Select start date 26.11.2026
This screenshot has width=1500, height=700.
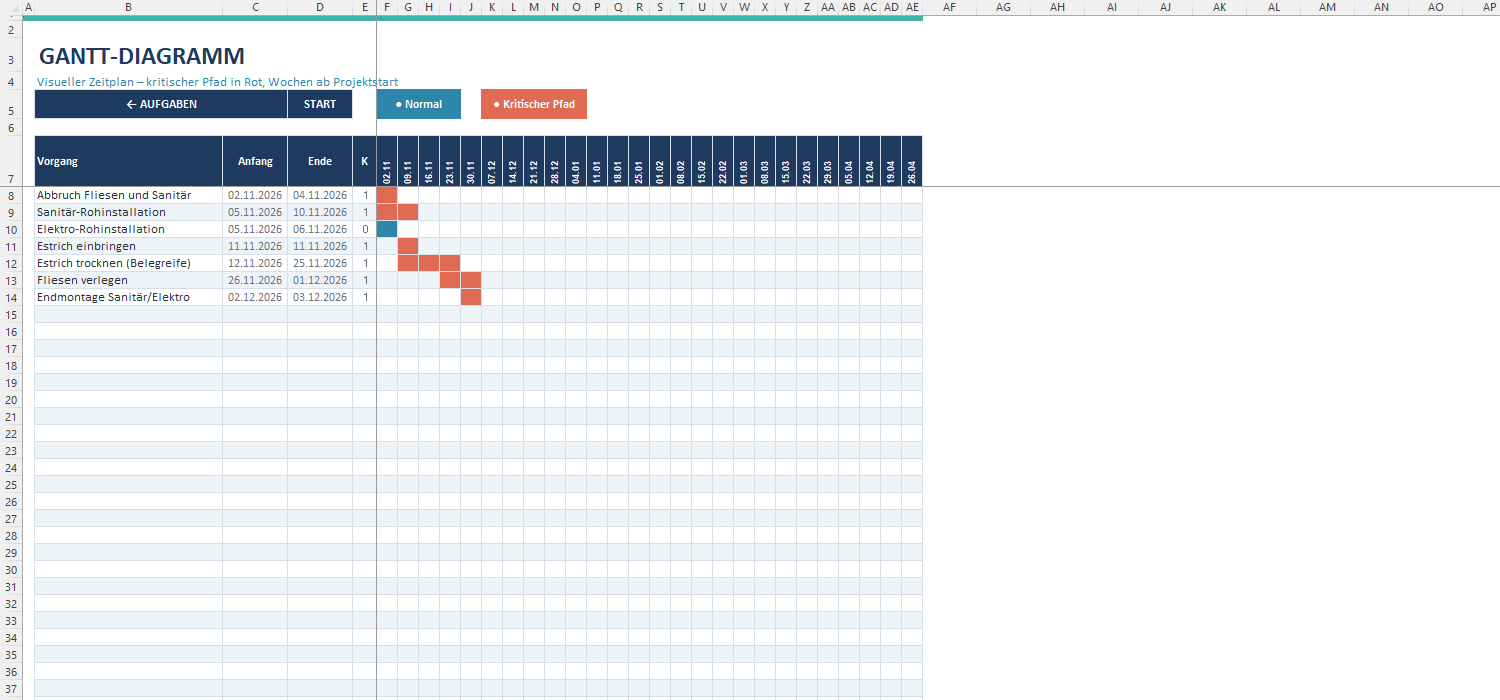[x=255, y=280]
